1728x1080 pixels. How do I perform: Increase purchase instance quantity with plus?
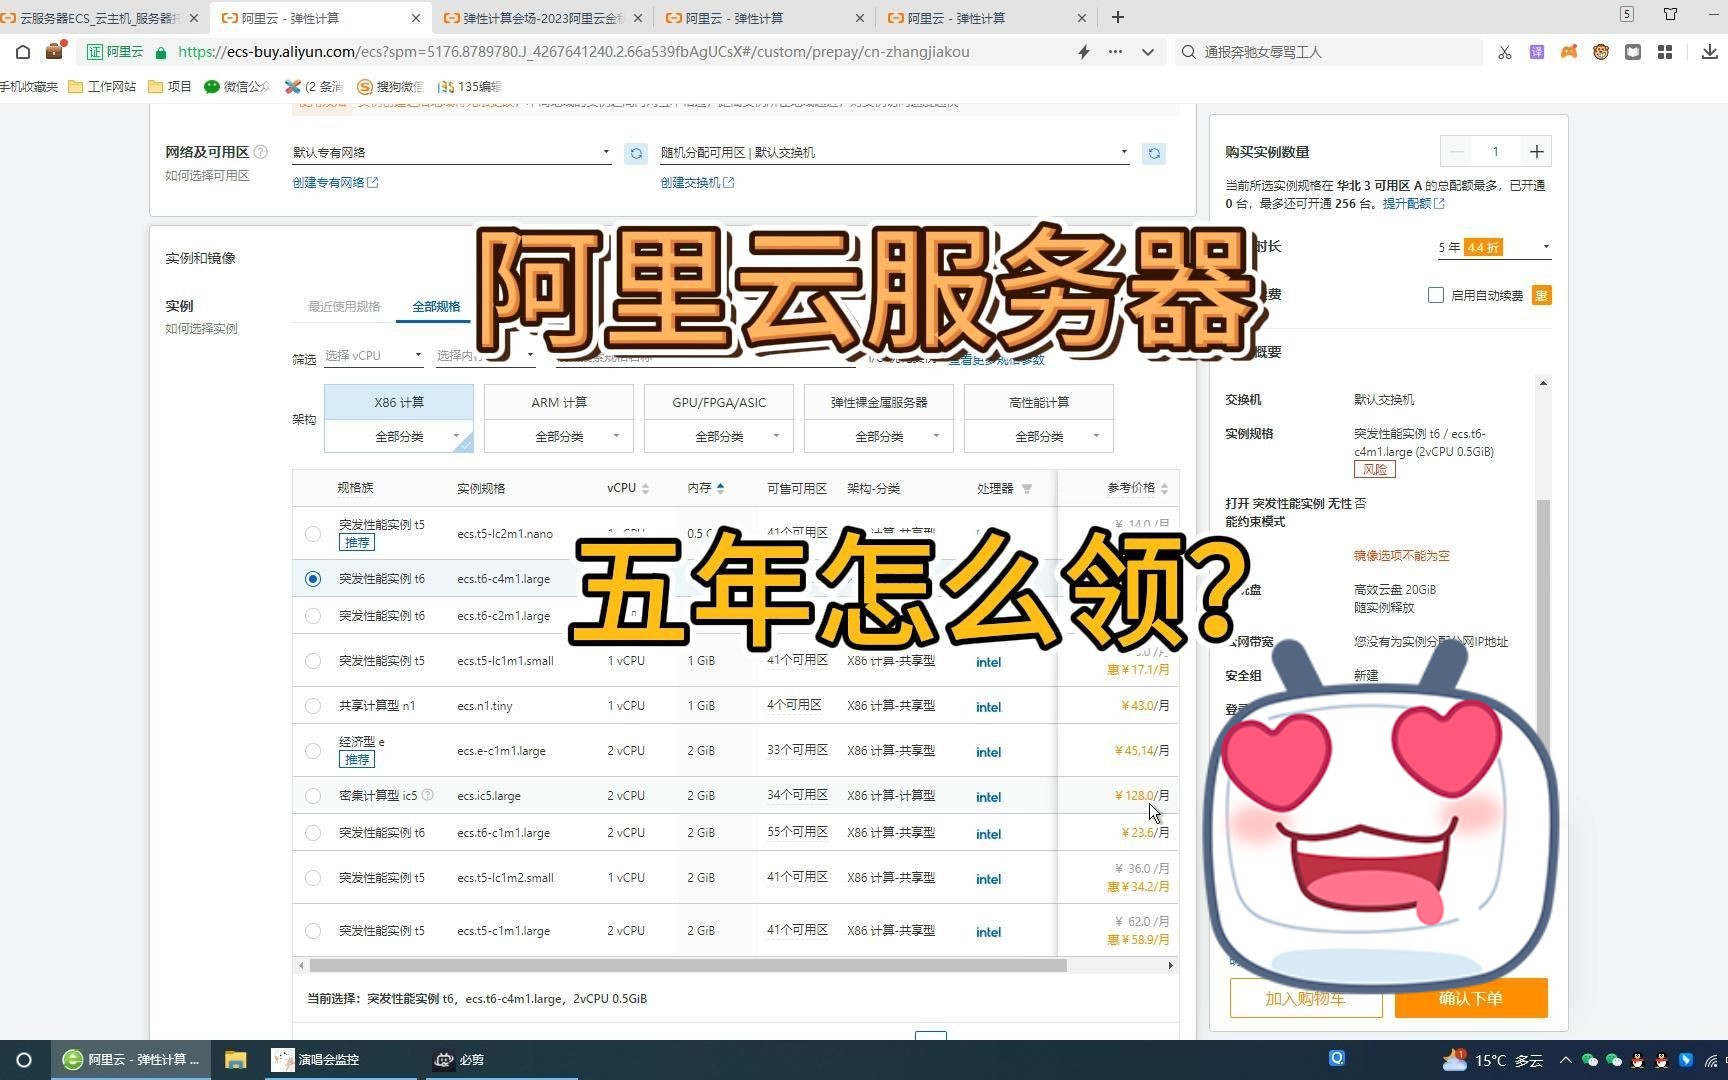coord(1536,152)
